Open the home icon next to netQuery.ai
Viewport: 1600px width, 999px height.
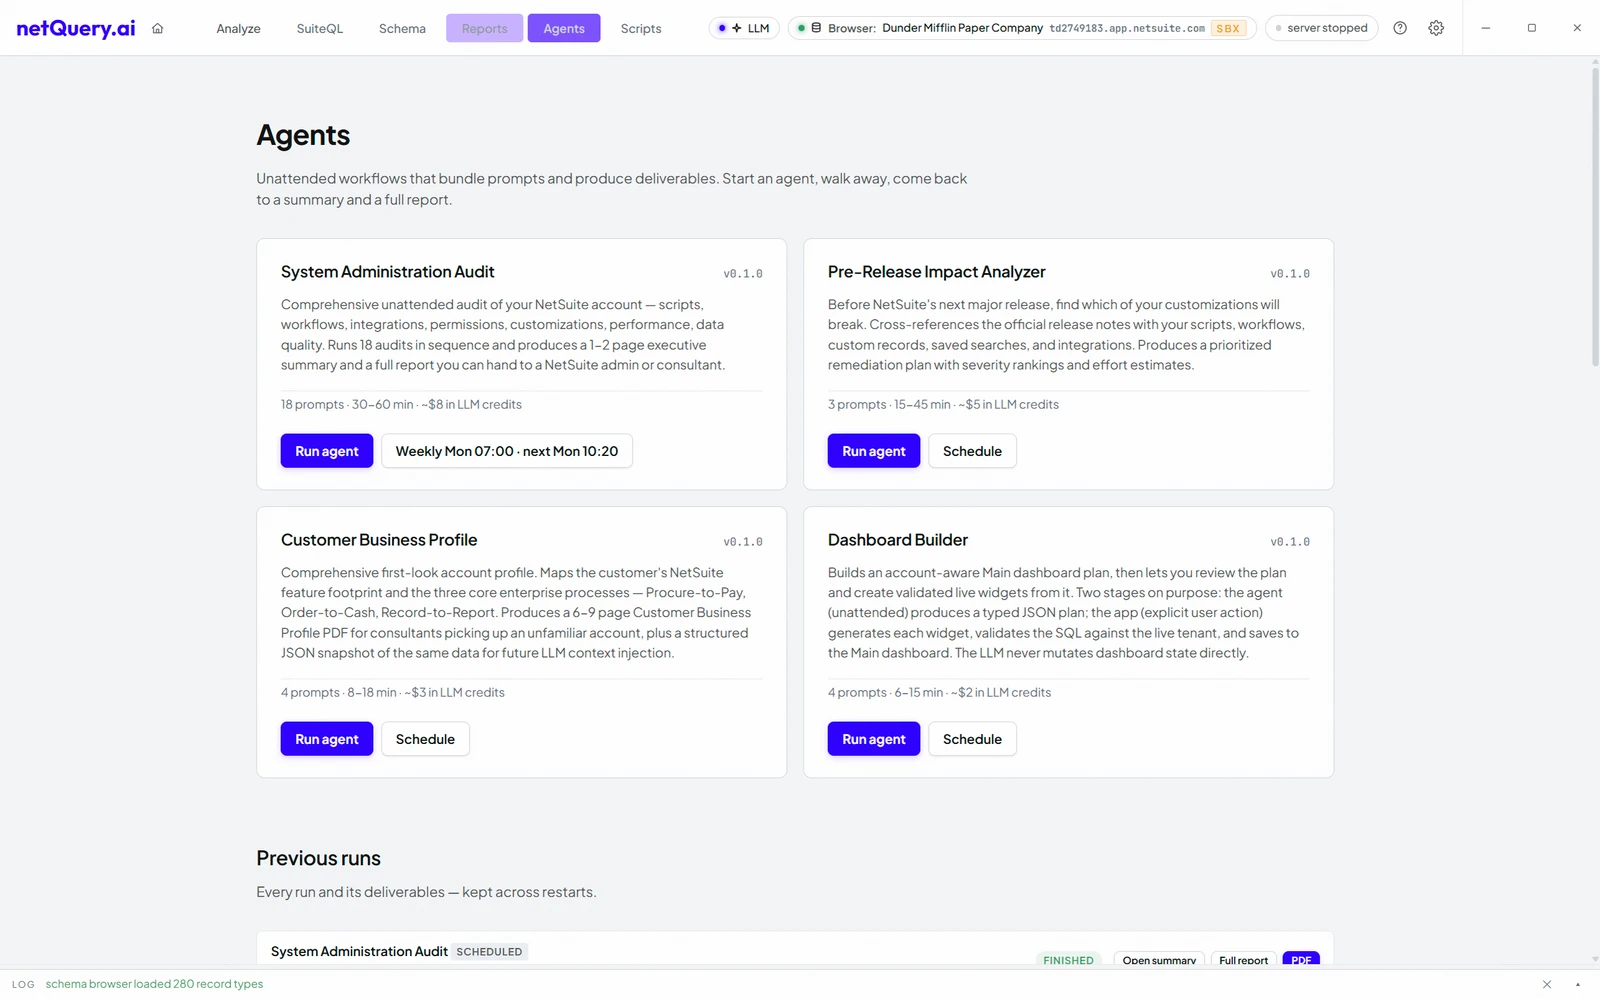coord(157,28)
